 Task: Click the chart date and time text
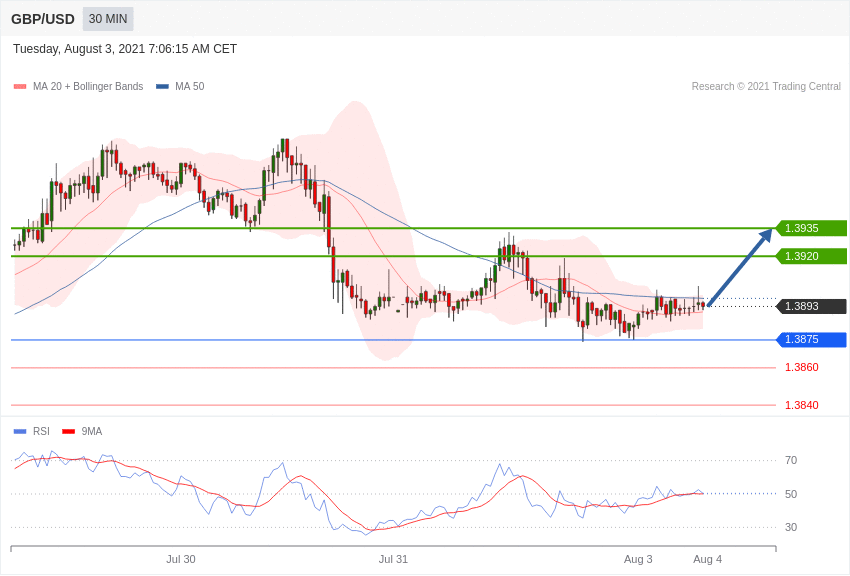coord(125,49)
